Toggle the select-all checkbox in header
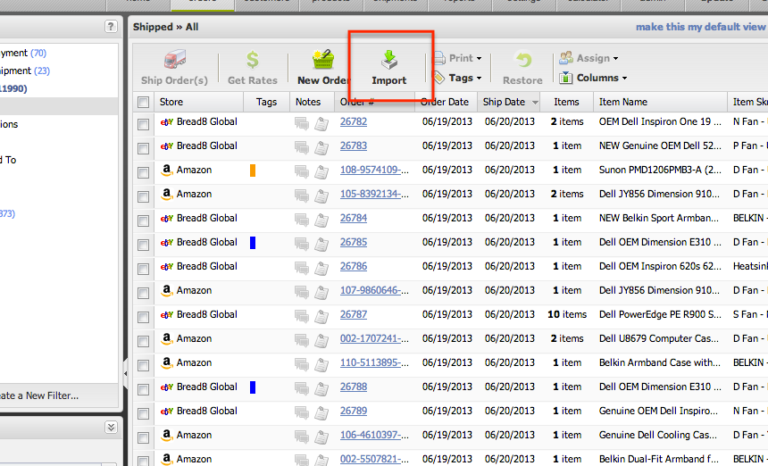This screenshot has width=768, height=466. coord(143,102)
